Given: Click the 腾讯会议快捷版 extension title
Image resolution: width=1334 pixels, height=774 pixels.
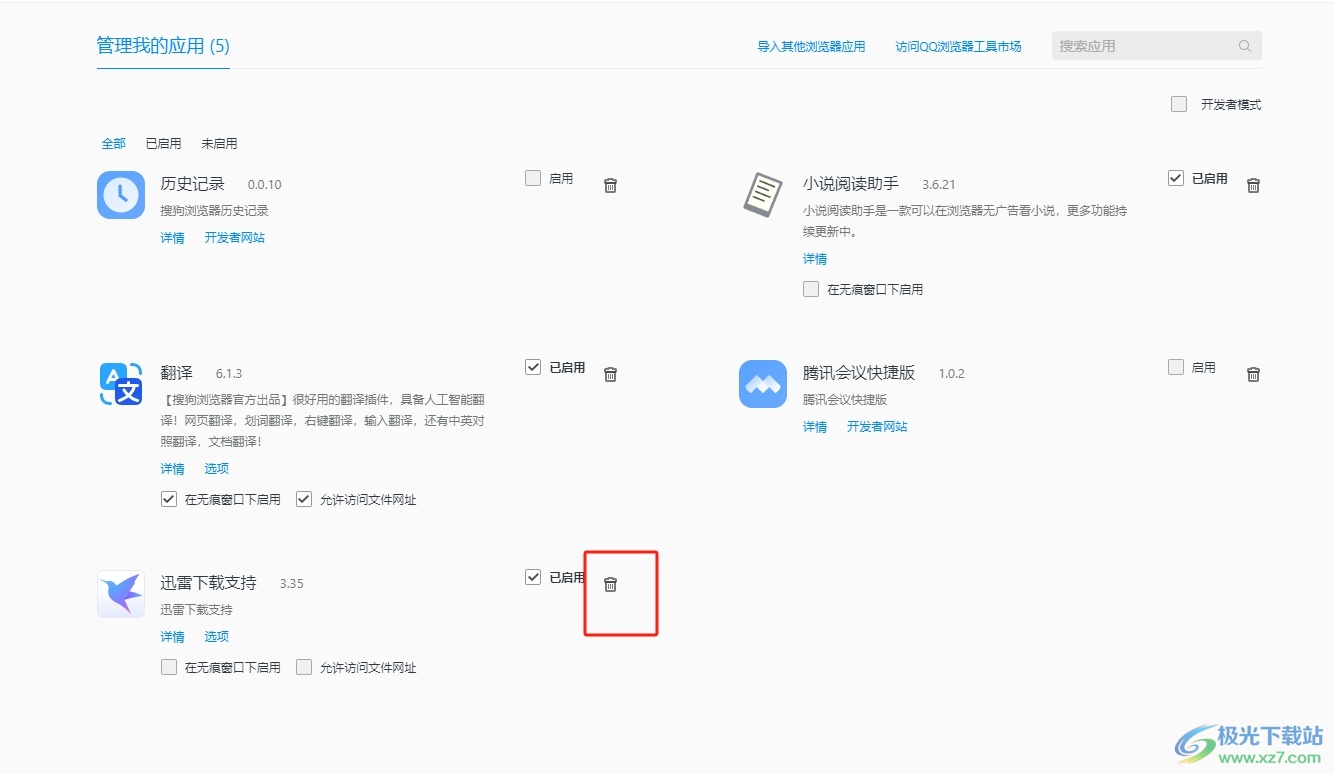Looking at the screenshot, I should [x=859, y=373].
